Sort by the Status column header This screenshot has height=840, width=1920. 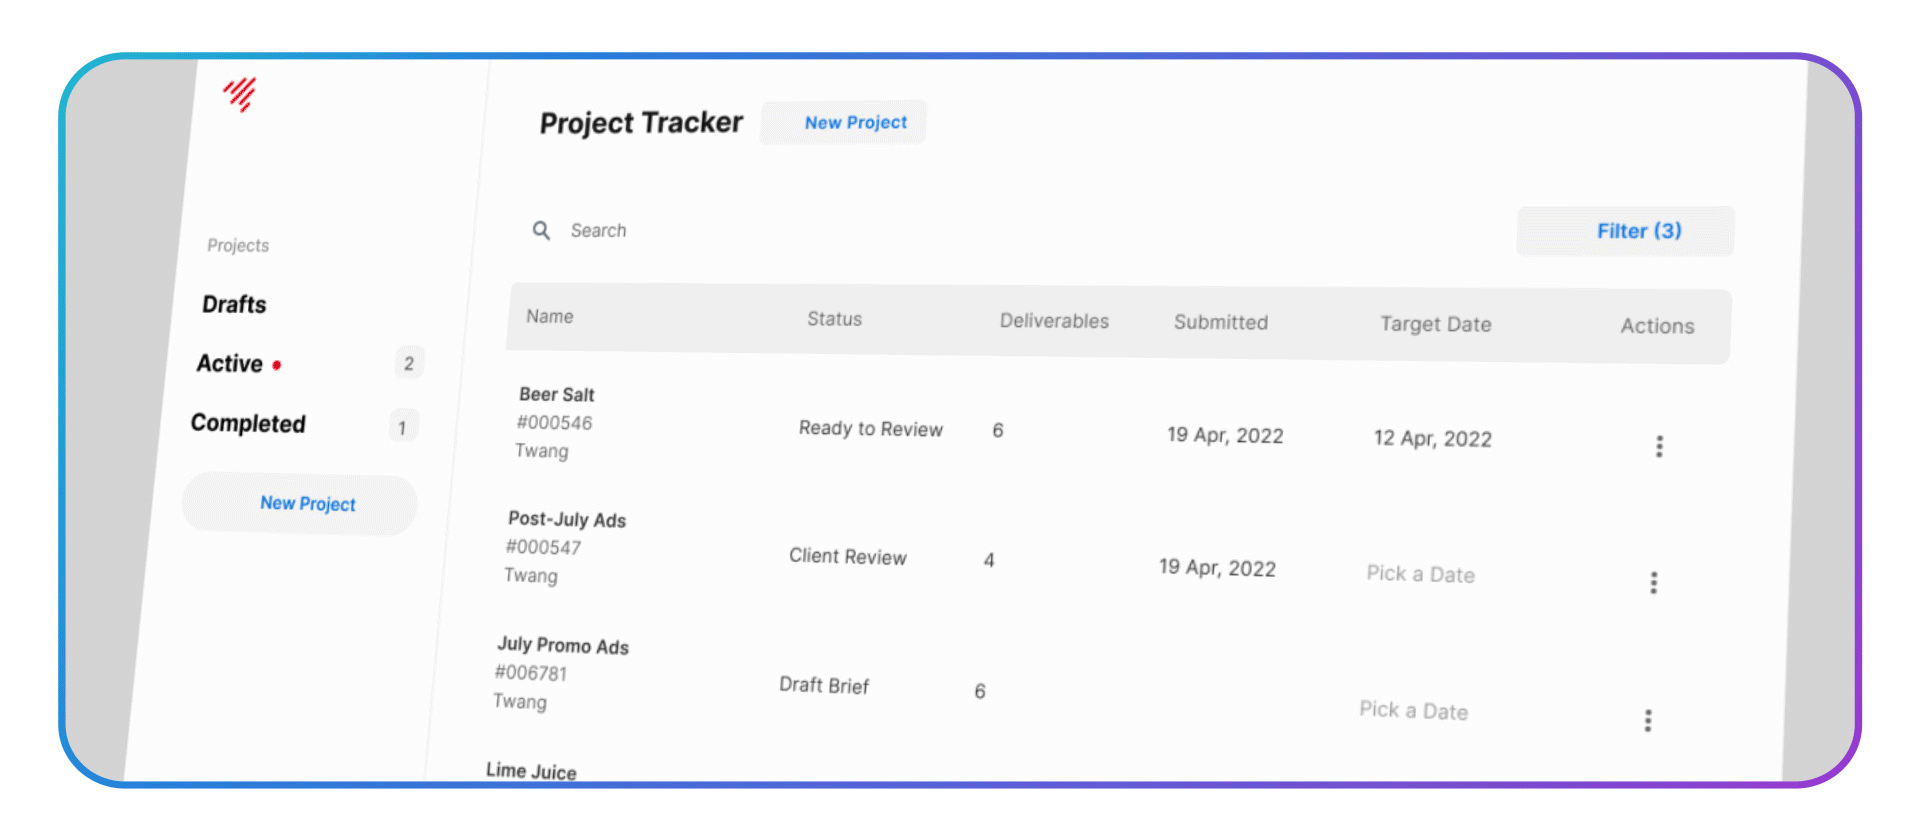pos(834,319)
